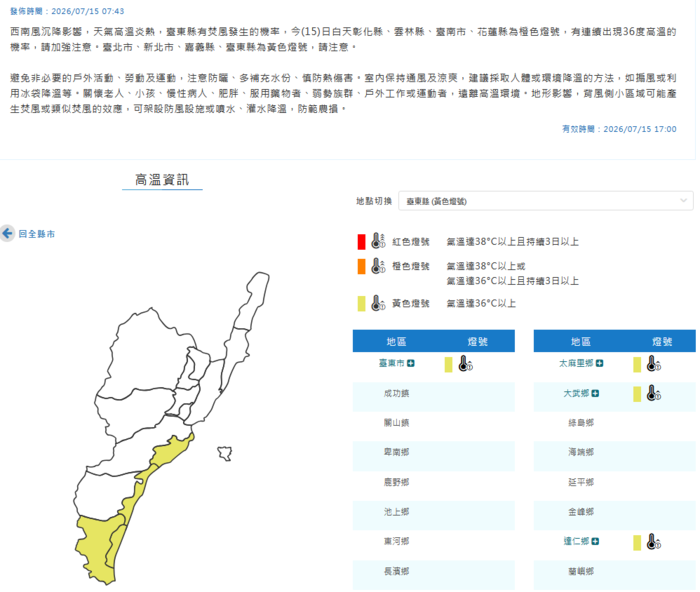
Task: Click the 鹿野鄉 table row
Action: [x=433, y=485]
